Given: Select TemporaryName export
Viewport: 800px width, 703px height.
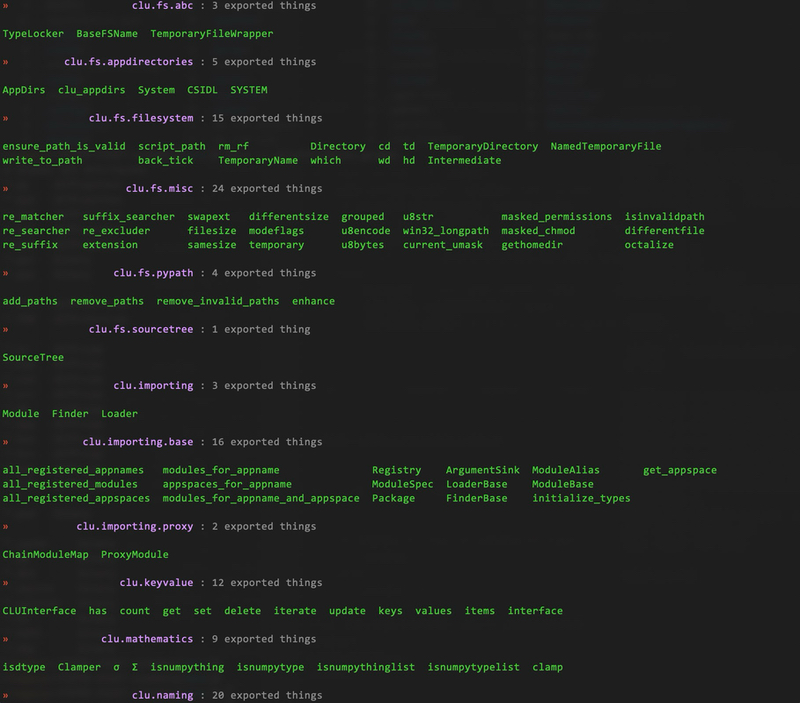Looking at the screenshot, I should (258, 160).
